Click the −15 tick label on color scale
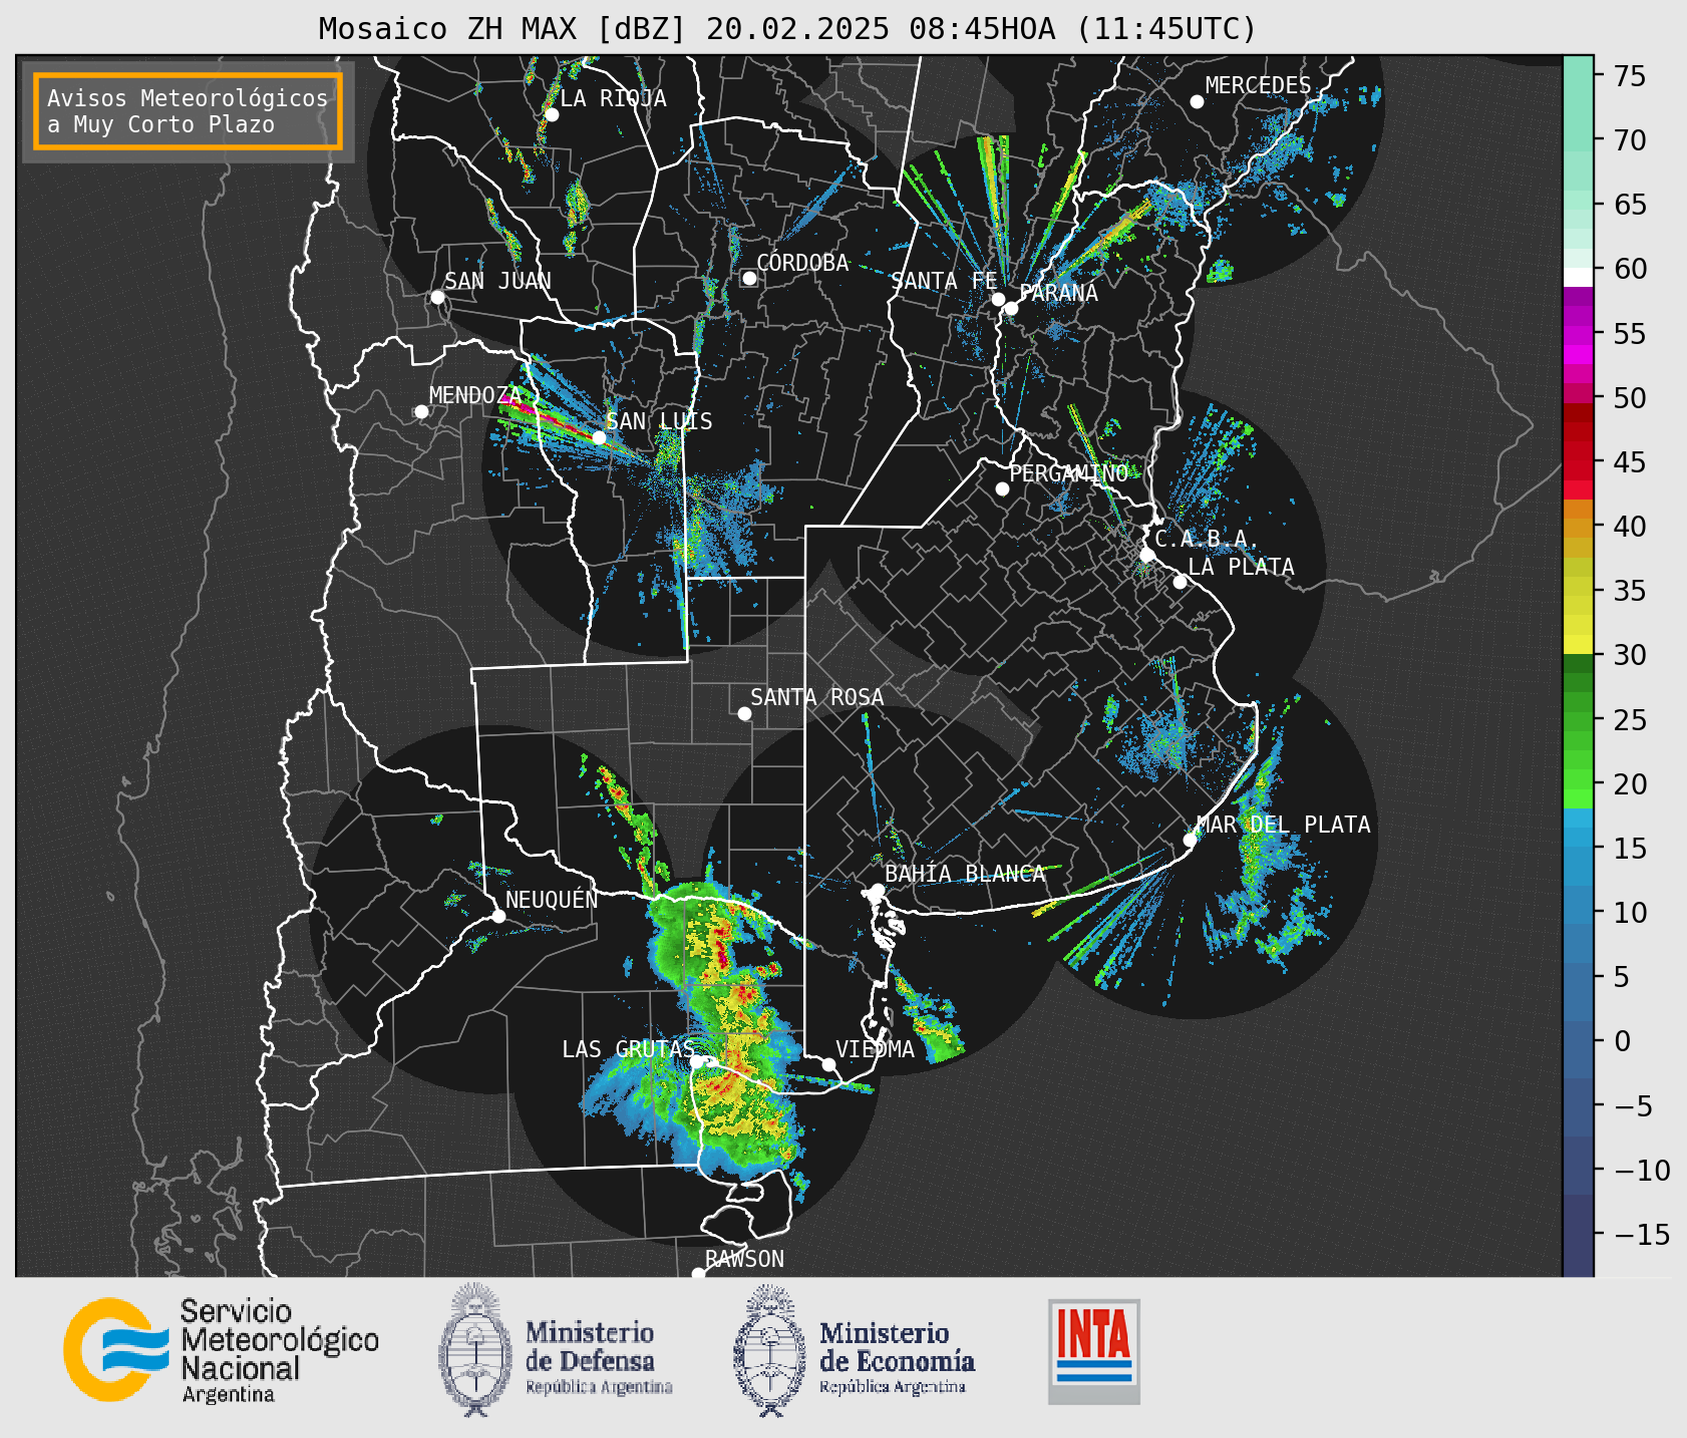This screenshot has width=1687, height=1438. point(1643,1234)
